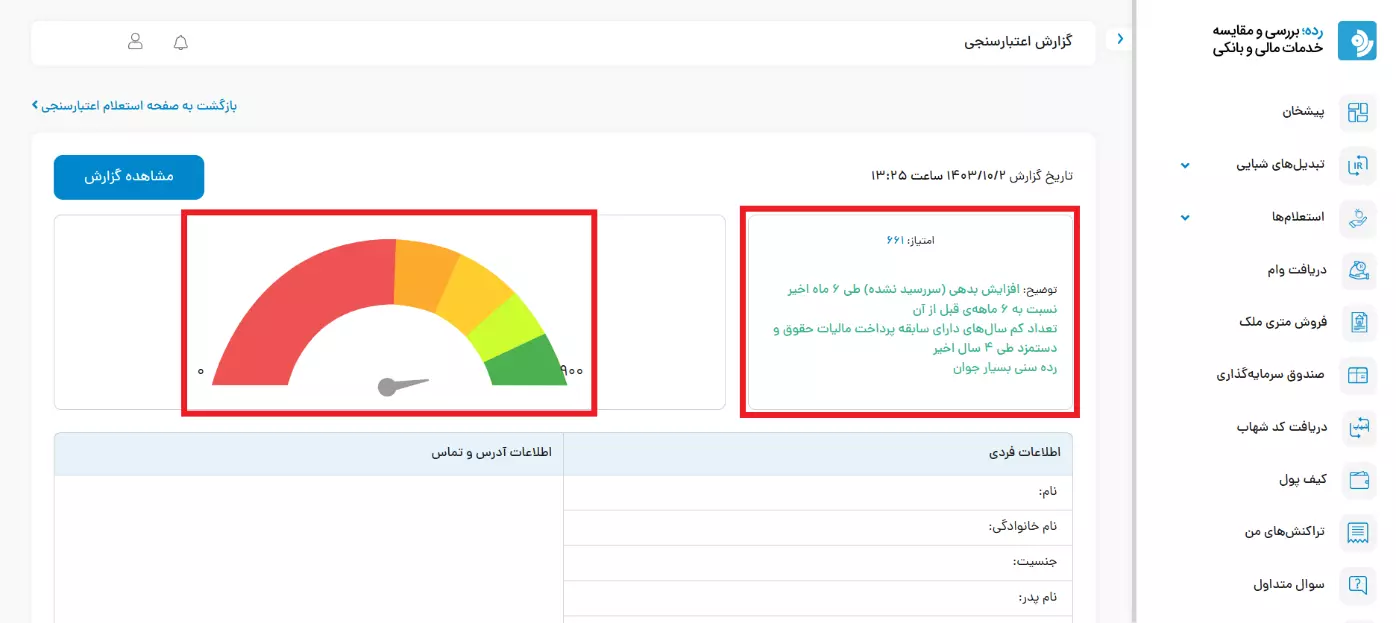The height and width of the screenshot is (623, 1396).
Task: Select the پیشخان menu item label
Action: point(1303,112)
